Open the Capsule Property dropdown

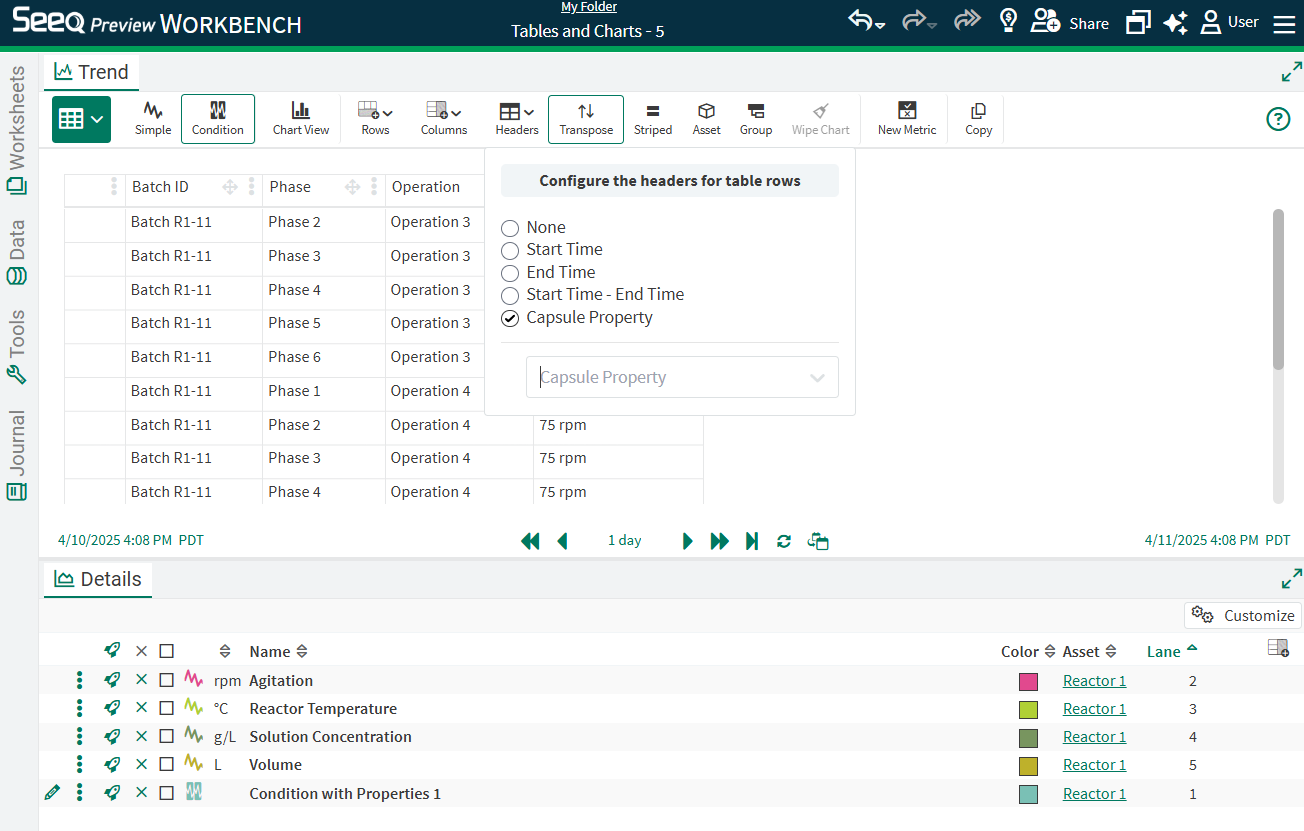point(682,378)
